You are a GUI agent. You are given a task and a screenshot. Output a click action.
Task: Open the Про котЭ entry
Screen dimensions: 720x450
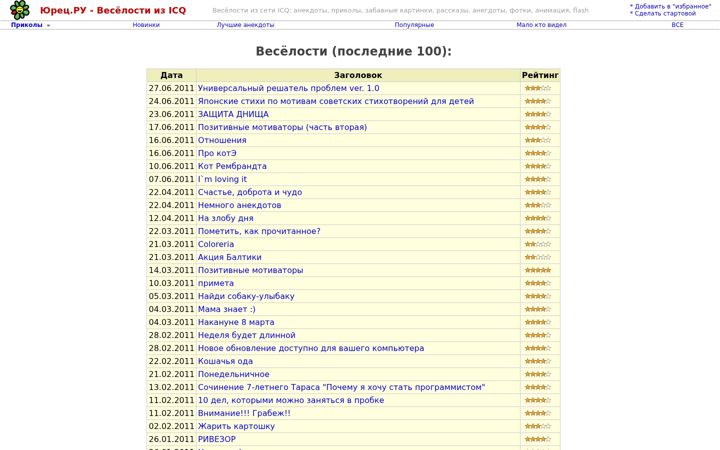click(217, 153)
